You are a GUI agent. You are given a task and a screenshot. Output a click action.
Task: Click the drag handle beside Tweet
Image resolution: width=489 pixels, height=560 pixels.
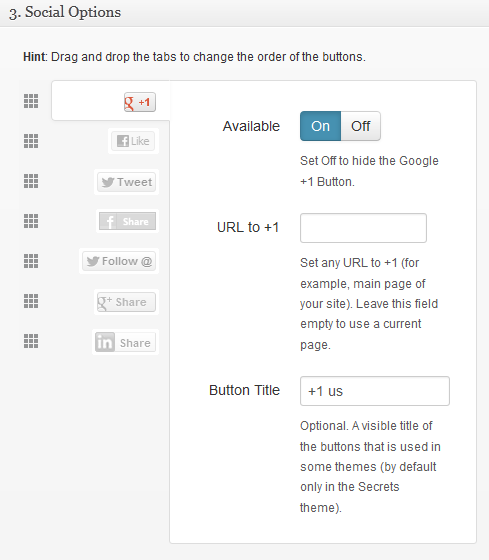[x=31, y=181]
